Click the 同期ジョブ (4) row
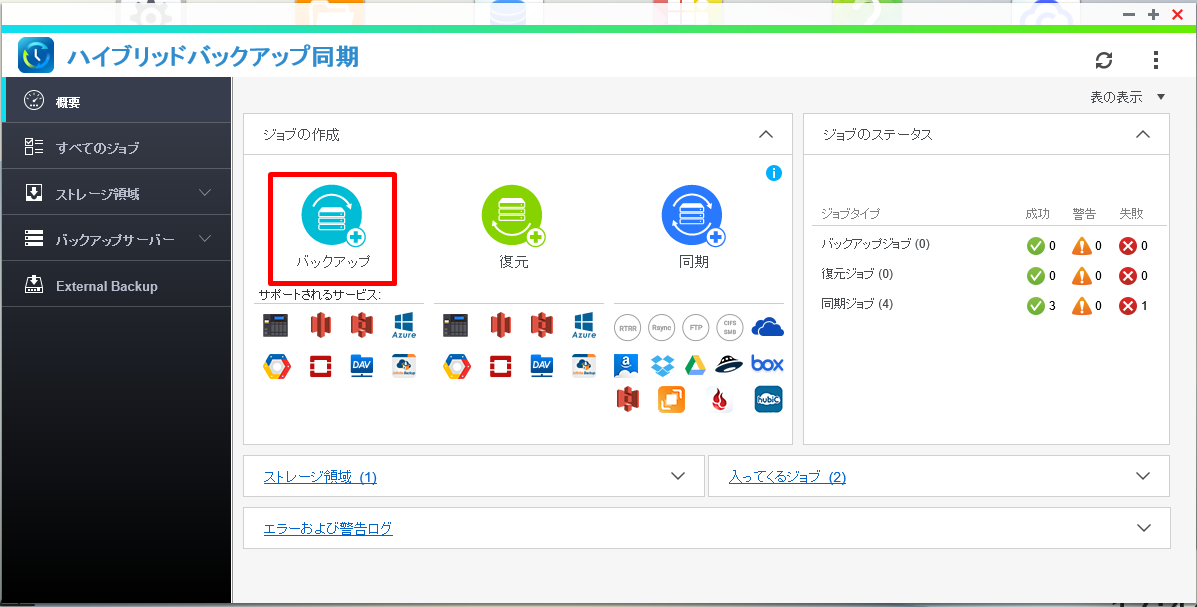 (989, 305)
